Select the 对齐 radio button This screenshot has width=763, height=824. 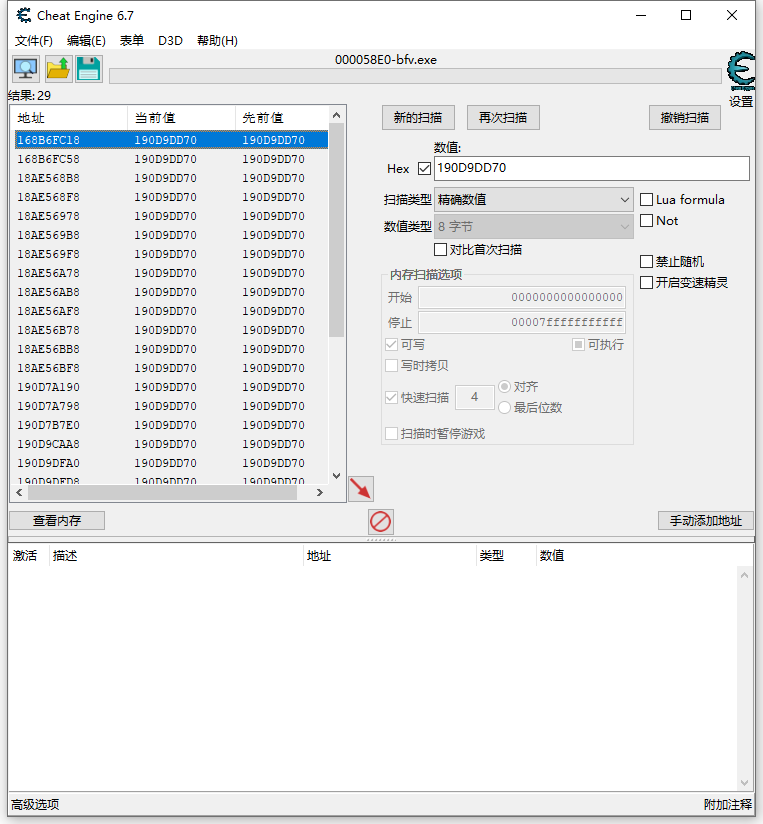tap(504, 387)
